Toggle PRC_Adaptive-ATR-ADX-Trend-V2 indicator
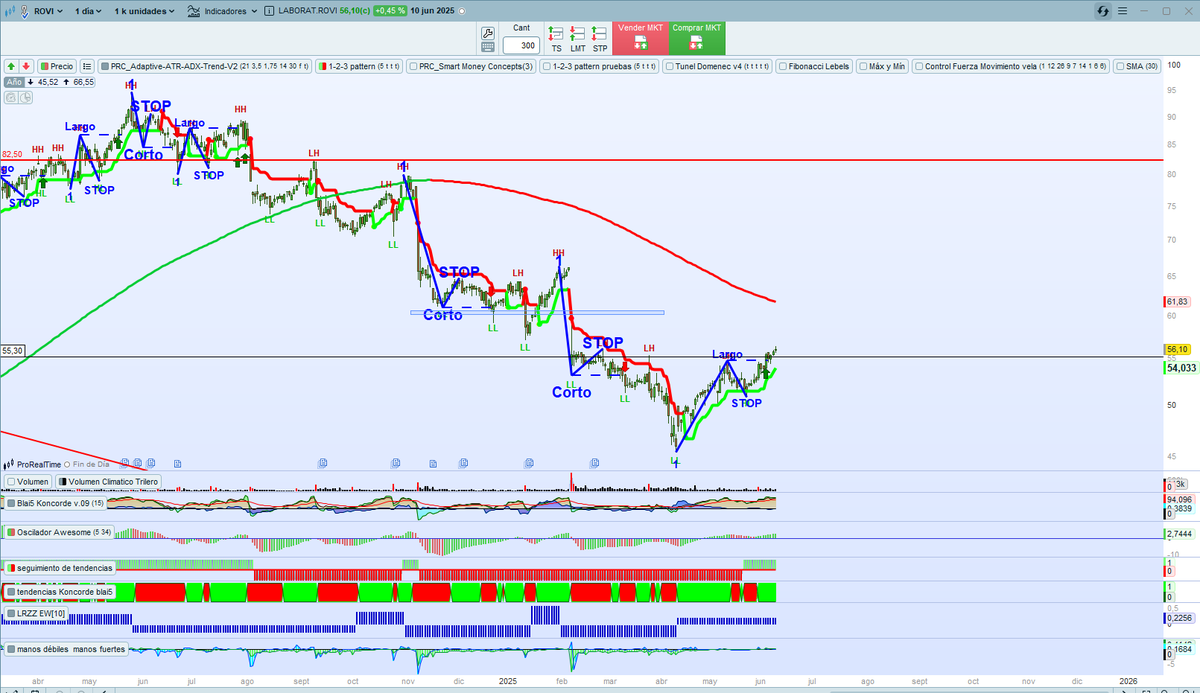Screen dimensions: 1200x693 (204, 67)
